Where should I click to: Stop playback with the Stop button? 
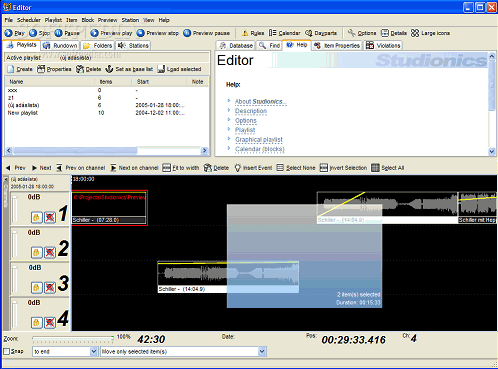click(x=39, y=33)
